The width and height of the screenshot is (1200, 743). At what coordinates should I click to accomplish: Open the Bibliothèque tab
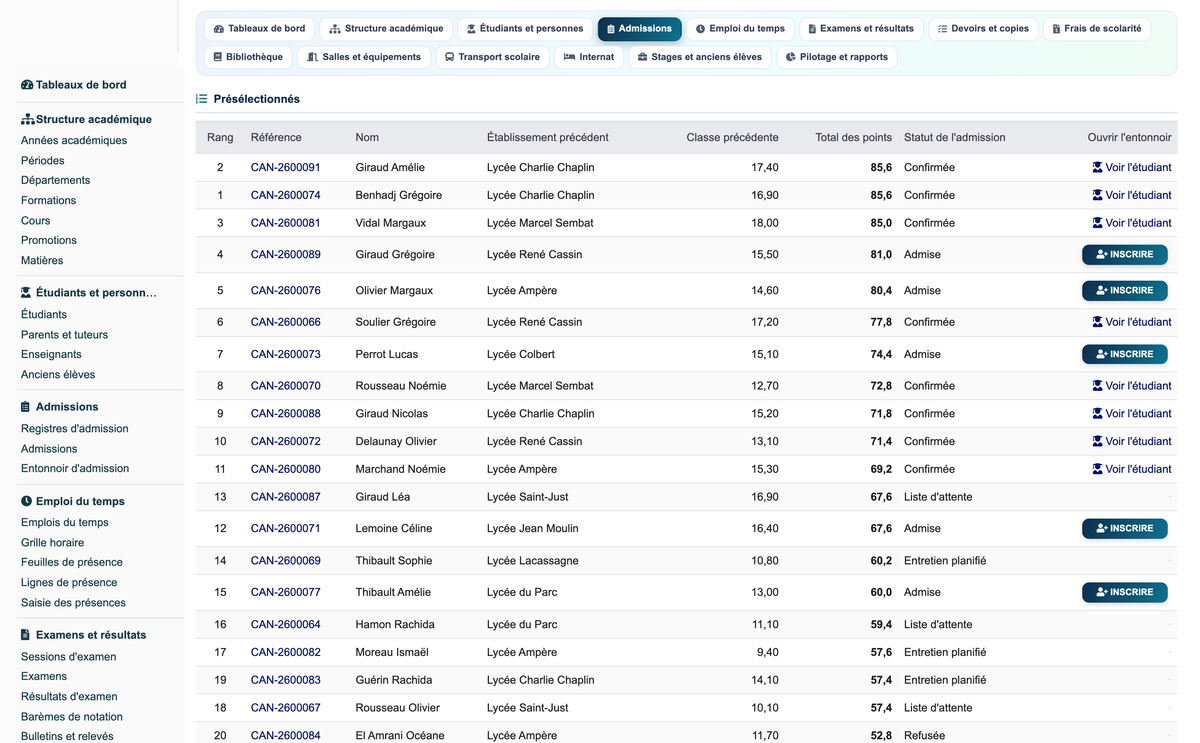click(x=248, y=57)
